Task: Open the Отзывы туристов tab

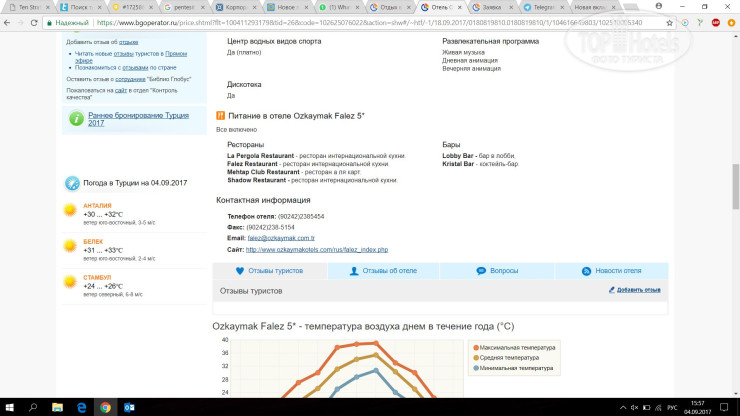Action: click(269, 271)
